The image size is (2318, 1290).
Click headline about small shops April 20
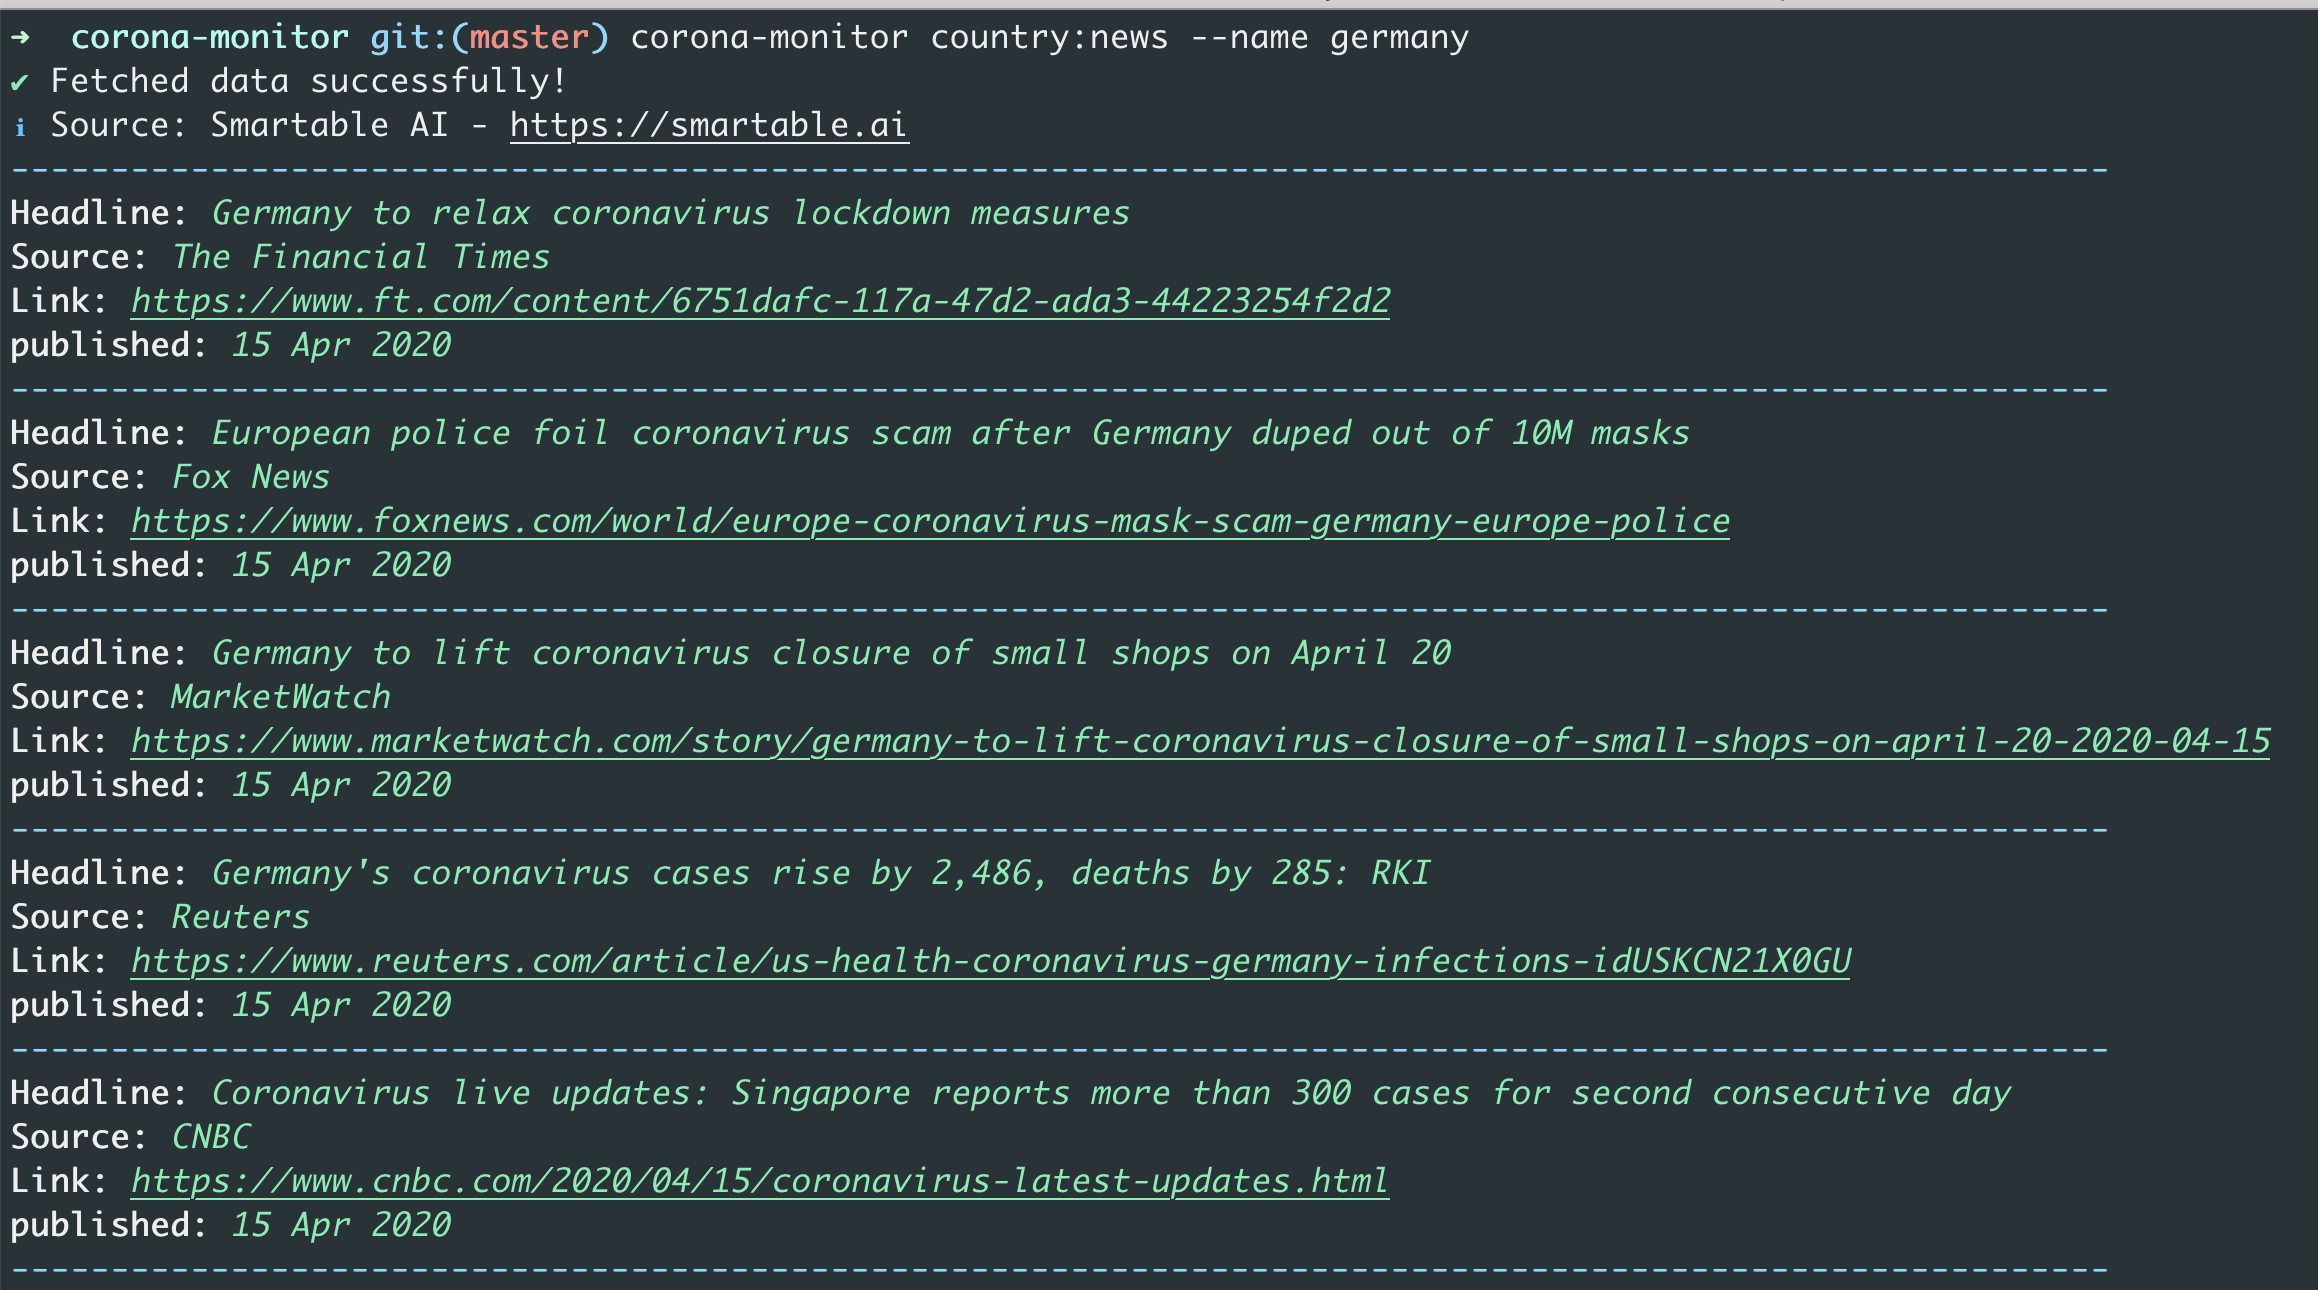pos(830,653)
